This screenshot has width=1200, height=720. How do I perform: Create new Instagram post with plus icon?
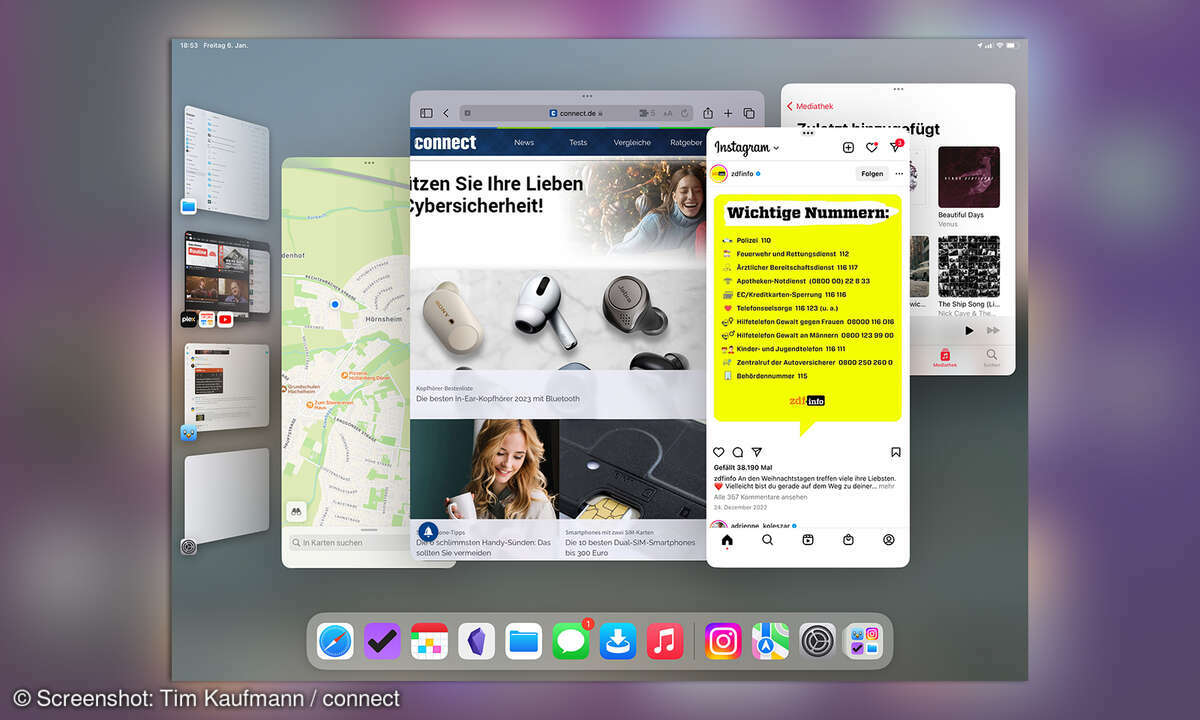tap(848, 147)
